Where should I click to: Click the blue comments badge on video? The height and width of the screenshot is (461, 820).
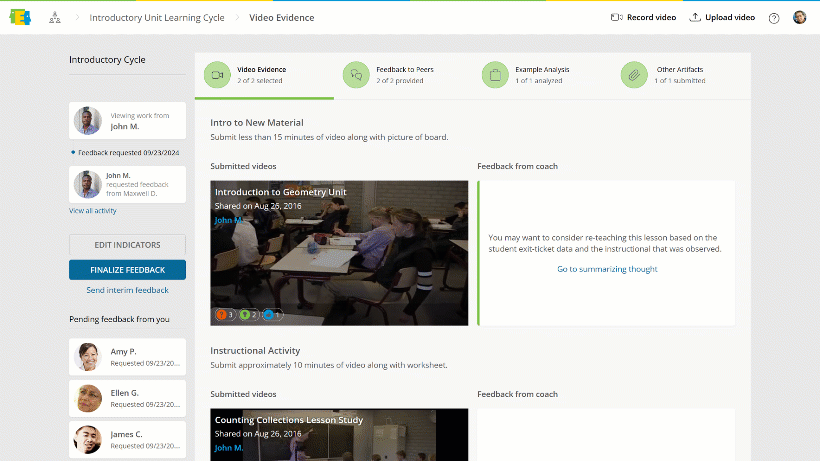272,315
